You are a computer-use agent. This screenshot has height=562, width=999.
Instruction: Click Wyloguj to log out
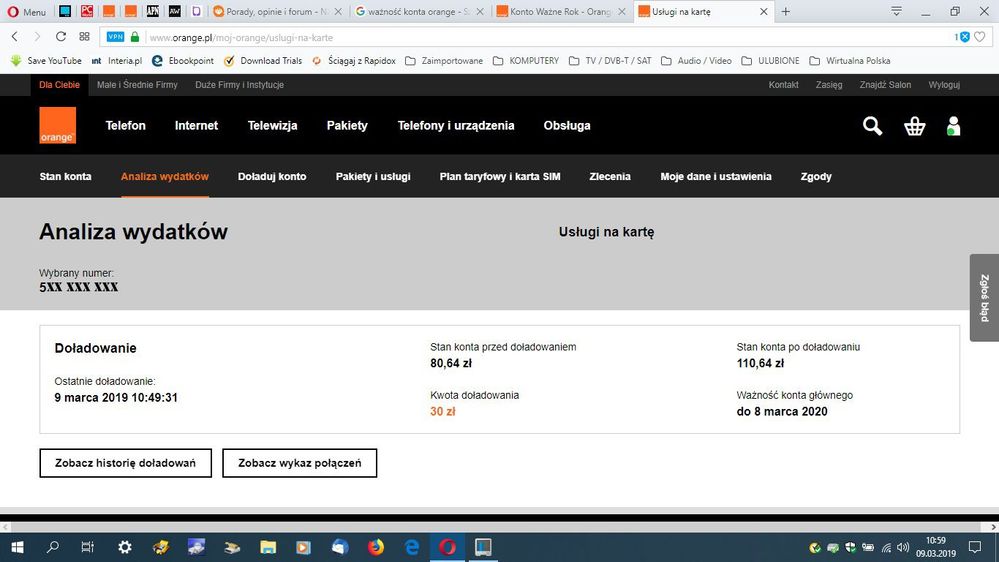(944, 85)
